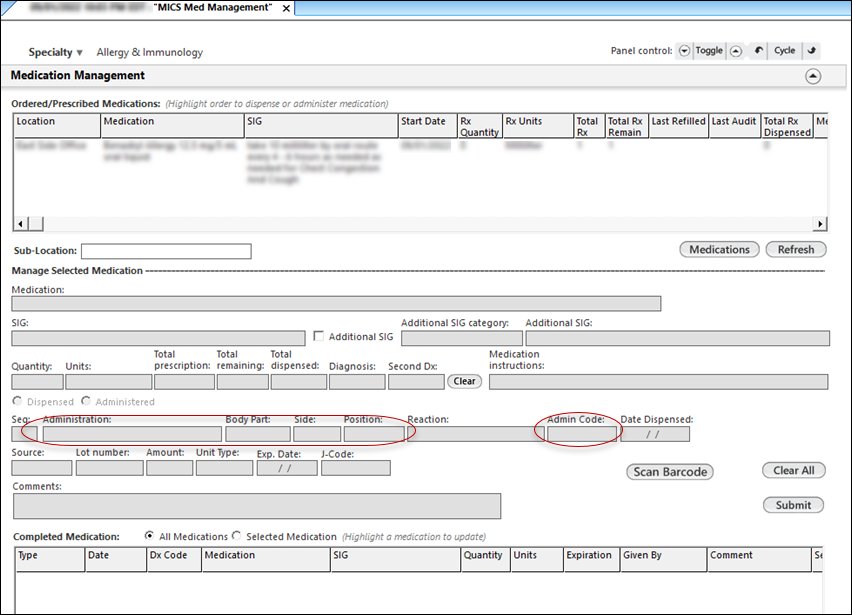Viewport: 852px width, 615px height.
Task: Click the Diagnosis field
Action: [x=357, y=382]
